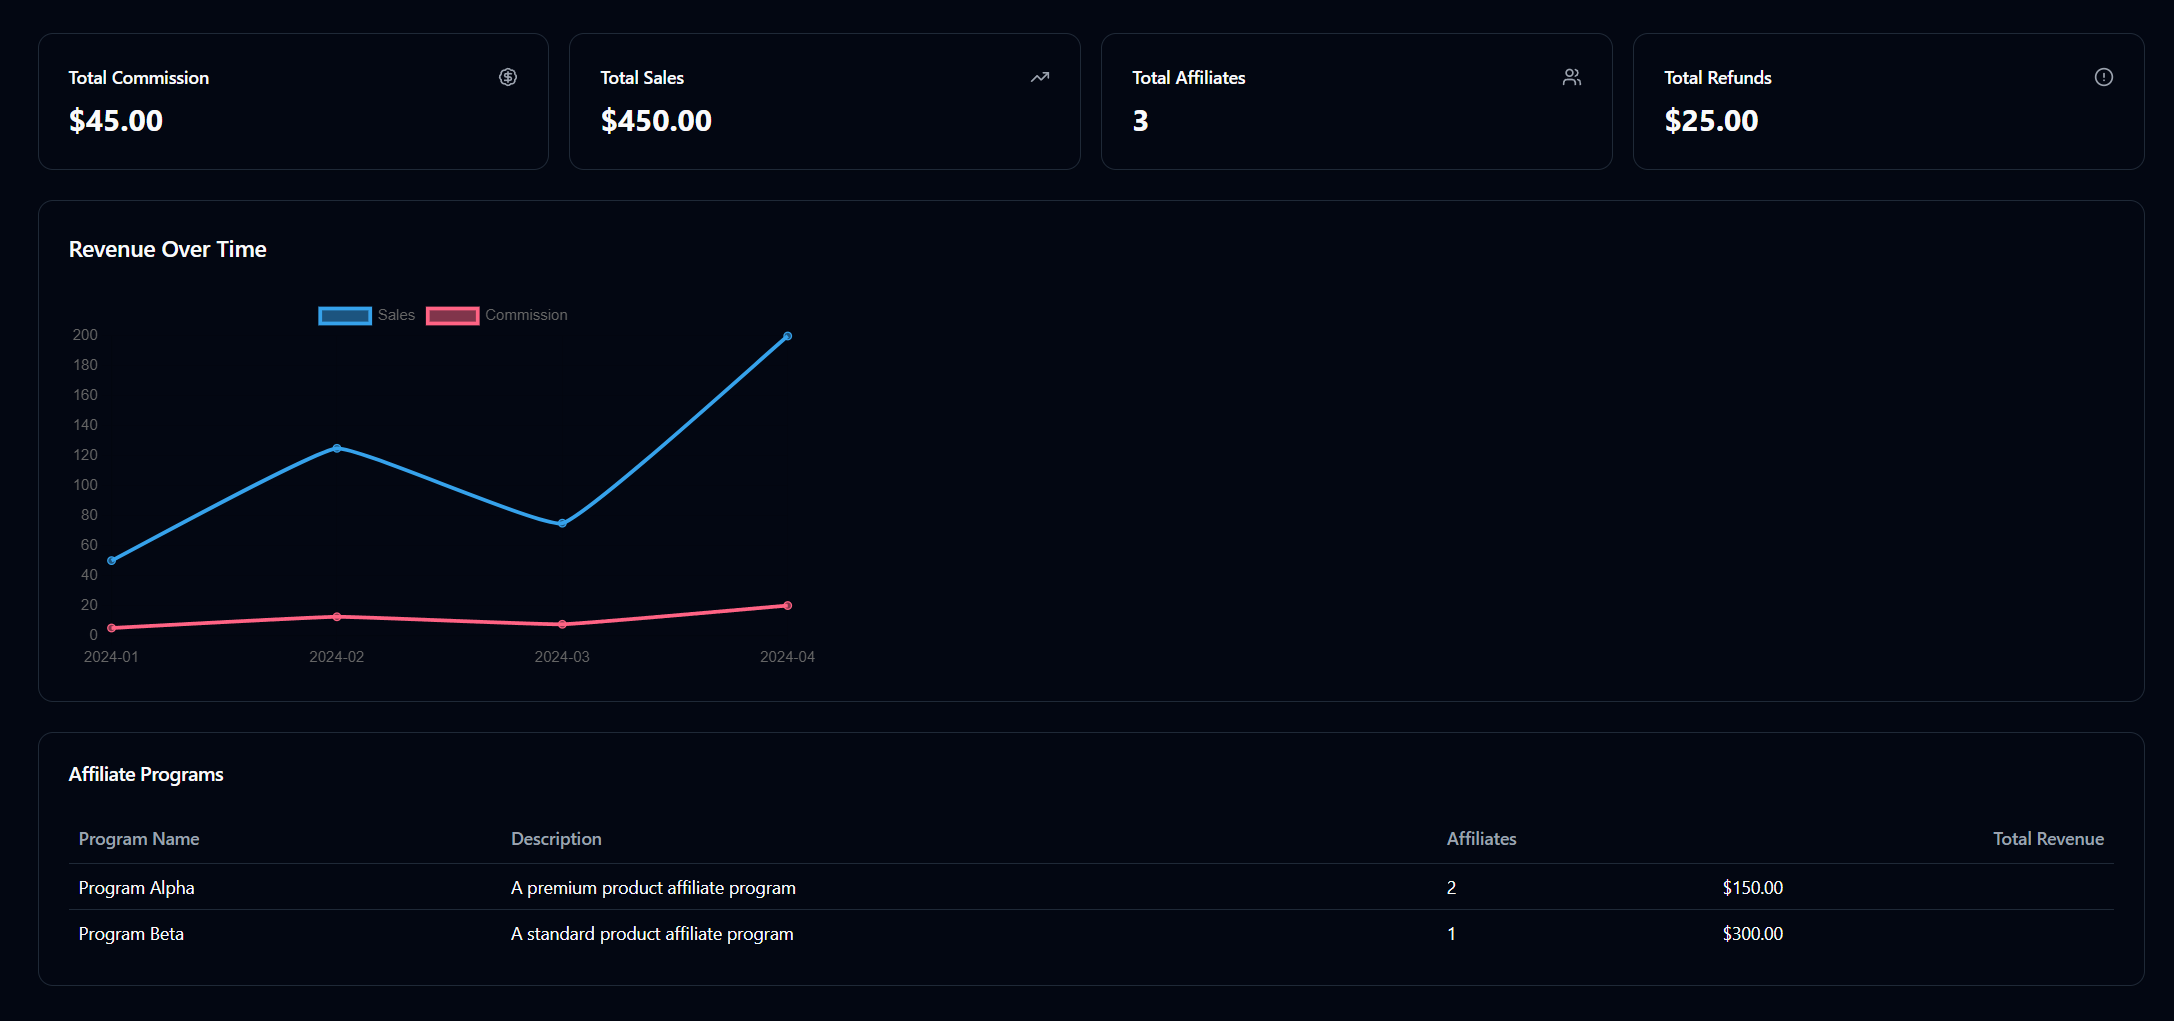Screen dimensions: 2174x1021
Task: Select the pink Commission legend swatch
Action: [x=452, y=315]
